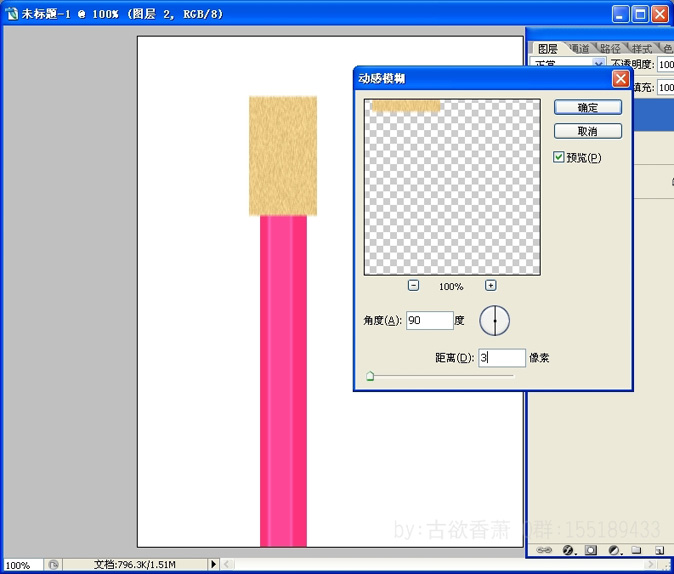Maximize the 未标题-1 document window
The height and width of the screenshot is (574, 674).
640,14
